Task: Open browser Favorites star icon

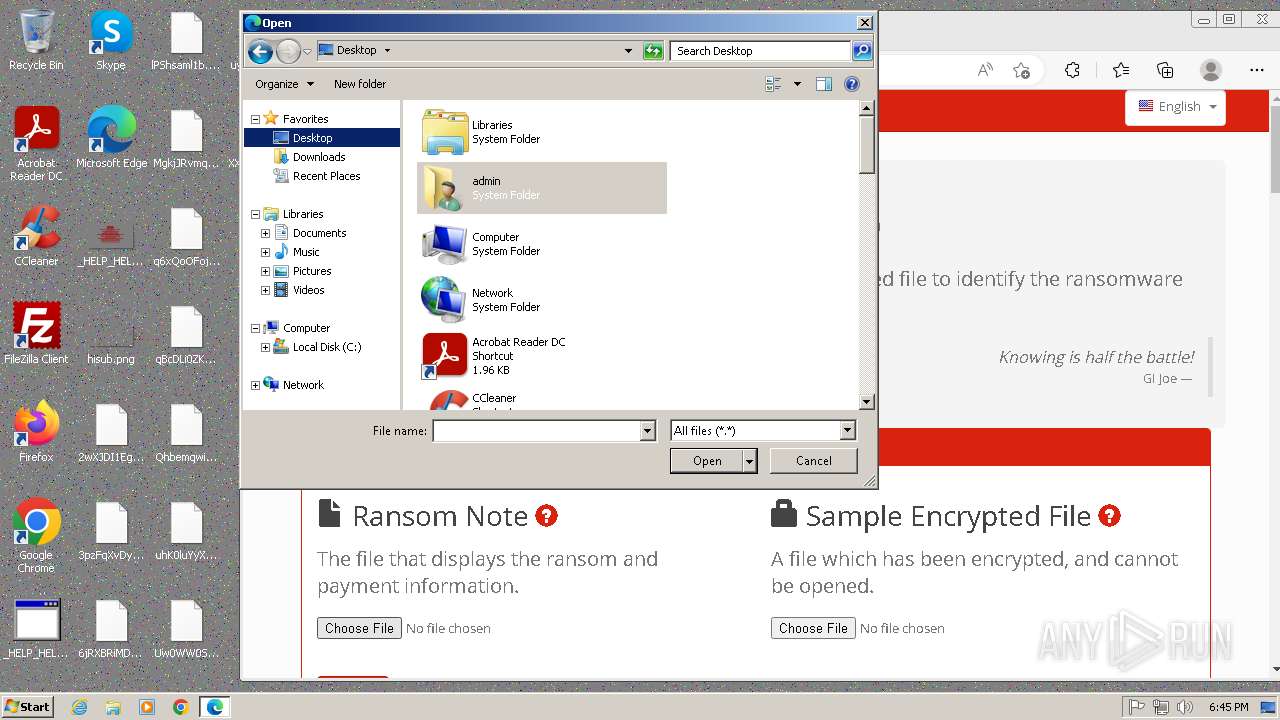Action: click(x=1121, y=70)
